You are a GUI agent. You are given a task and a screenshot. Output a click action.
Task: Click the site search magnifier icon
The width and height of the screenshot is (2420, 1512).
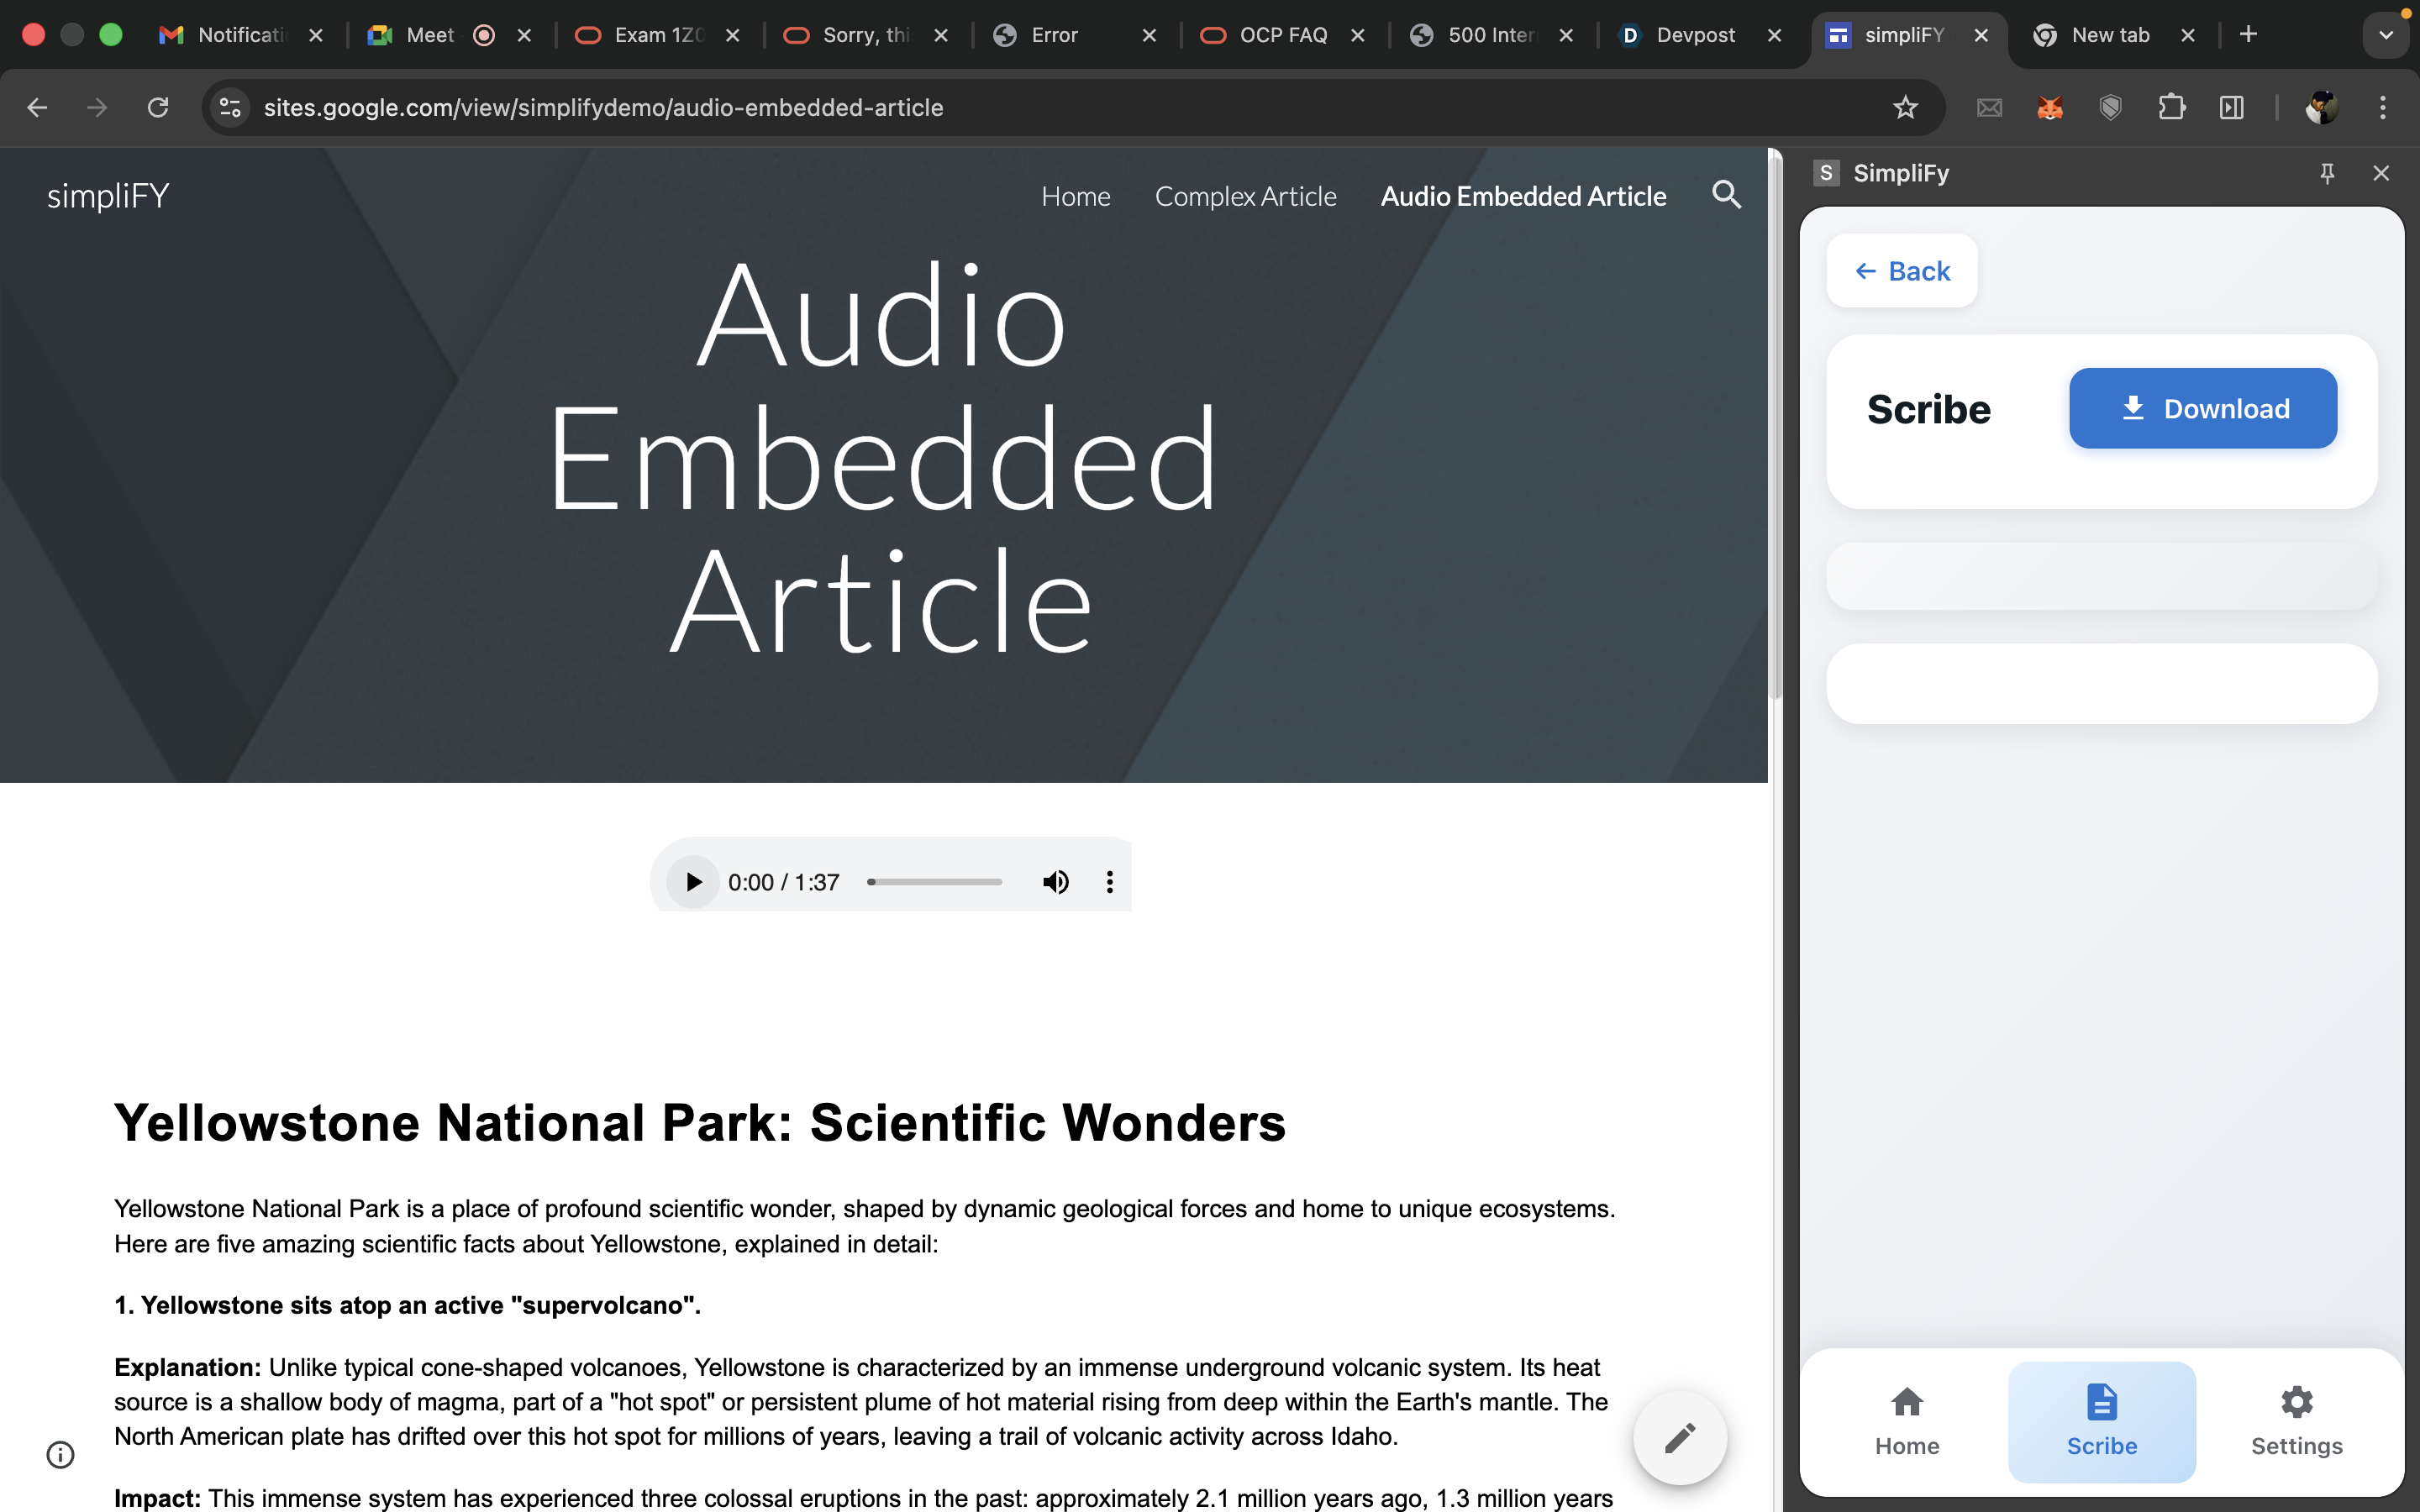pos(1726,195)
